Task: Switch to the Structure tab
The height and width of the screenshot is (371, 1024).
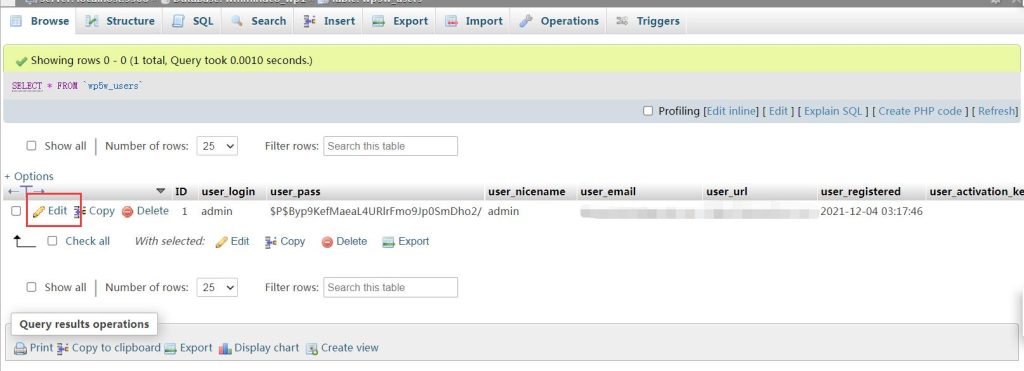Action: click(121, 21)
